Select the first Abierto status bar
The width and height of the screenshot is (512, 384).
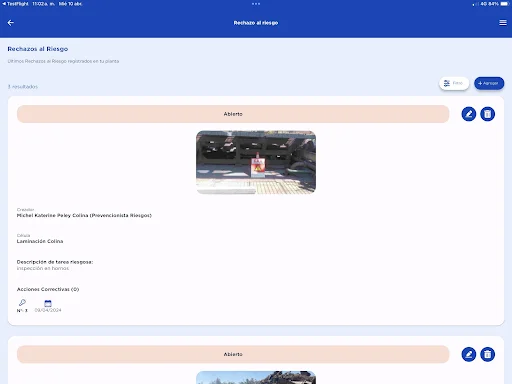(x=233, y=114)
